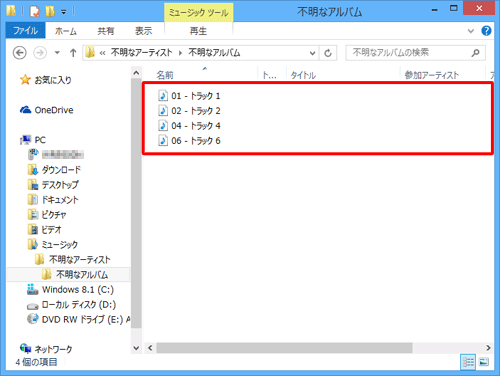This screenshot has width=500, height=376.
Task: Open ローカル ディスク (D:) drive
Action: point(79,305)
